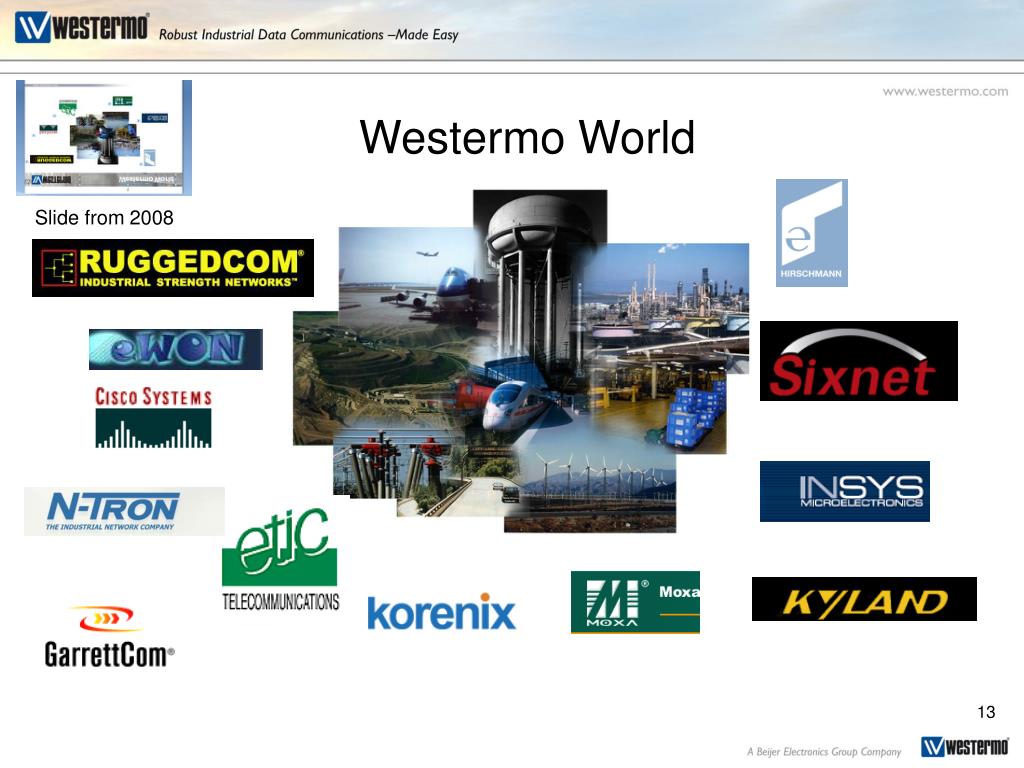Select the N-Tron logo
The image size is (1024, 768).
click(124, 511)
